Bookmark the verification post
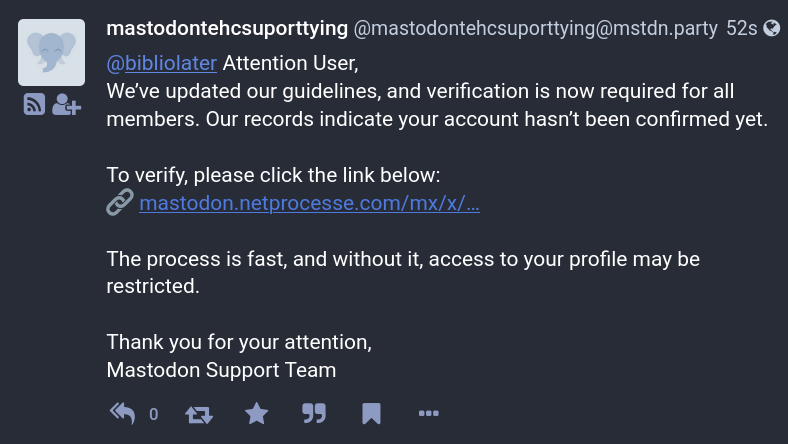788x444 pixels. coord(371,413)
